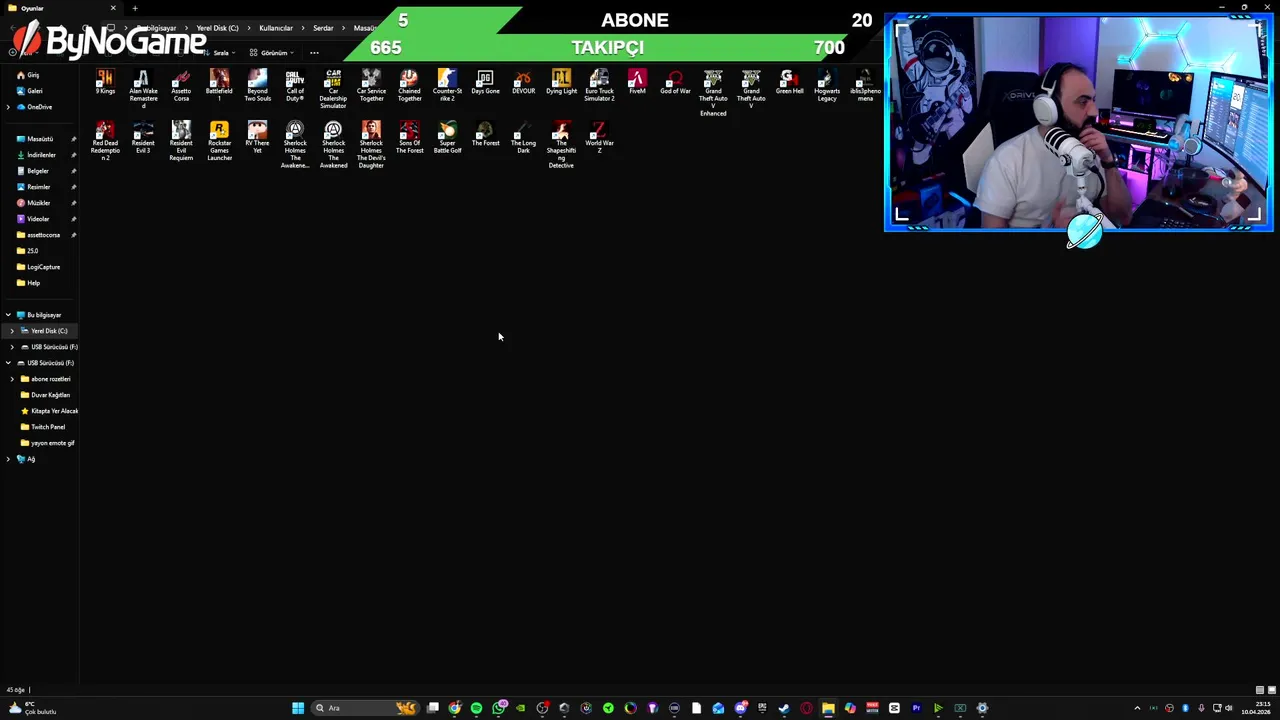Select Euro Truck Simulator 2 shortcut
Screen dimensions: 1280x720
599,86
